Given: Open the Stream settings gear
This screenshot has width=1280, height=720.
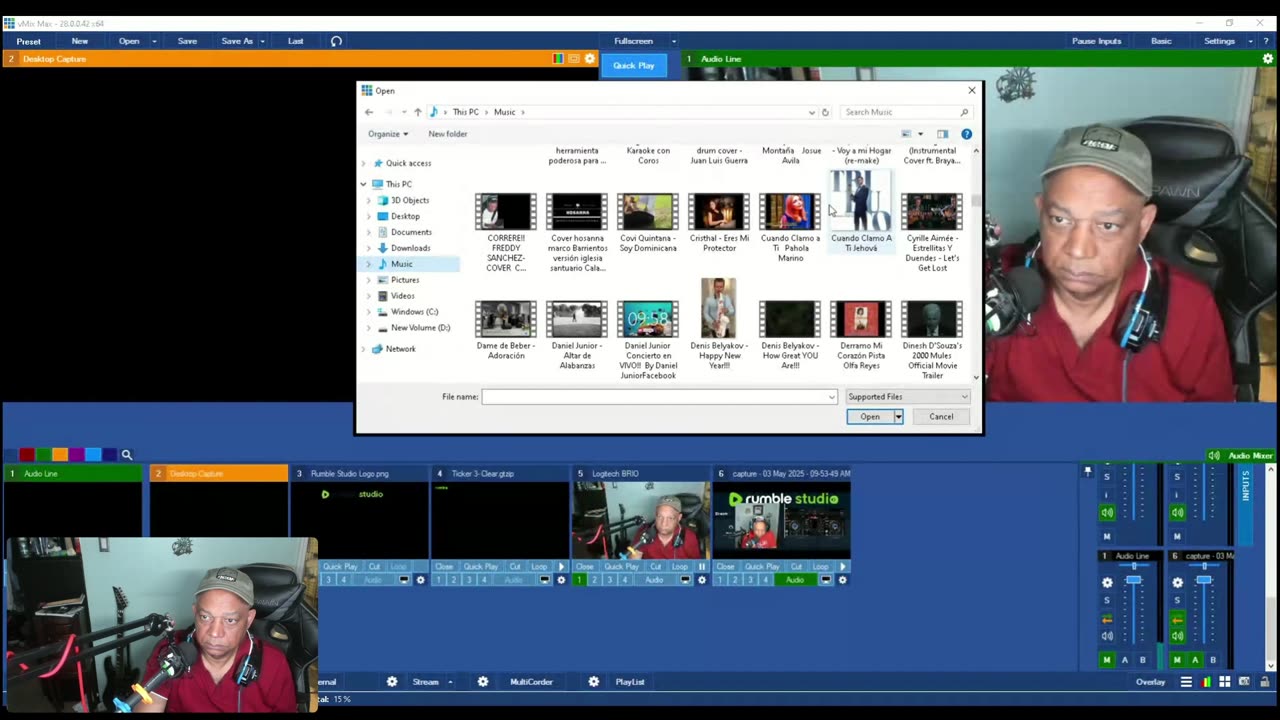Looking at the screenshot, I should click(x=392, y=682).
